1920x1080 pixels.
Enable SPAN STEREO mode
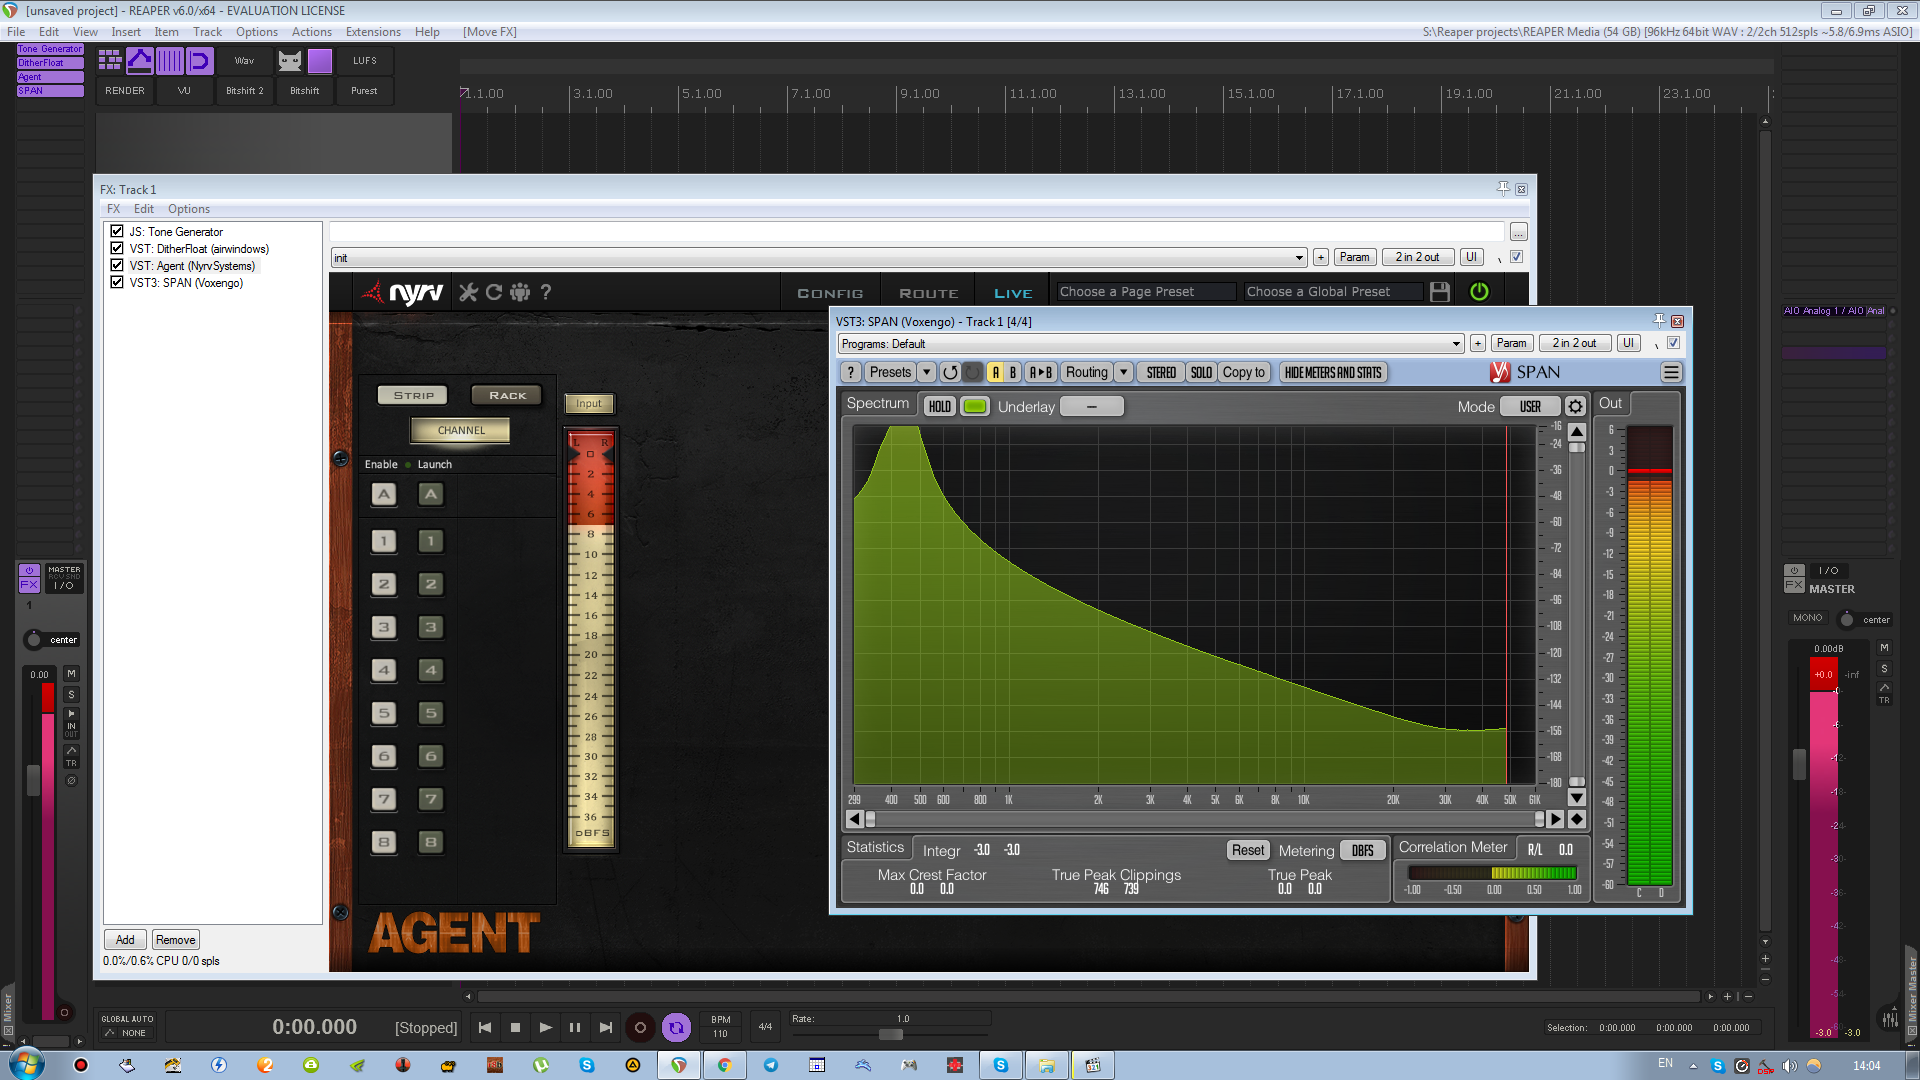click(x=1161, y=372)
